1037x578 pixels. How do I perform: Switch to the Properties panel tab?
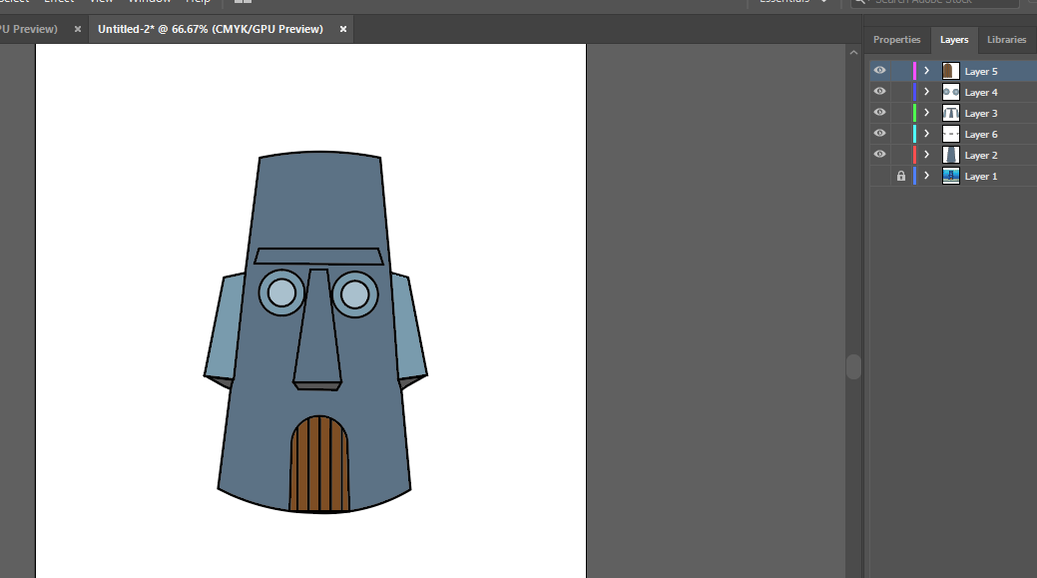897,40
